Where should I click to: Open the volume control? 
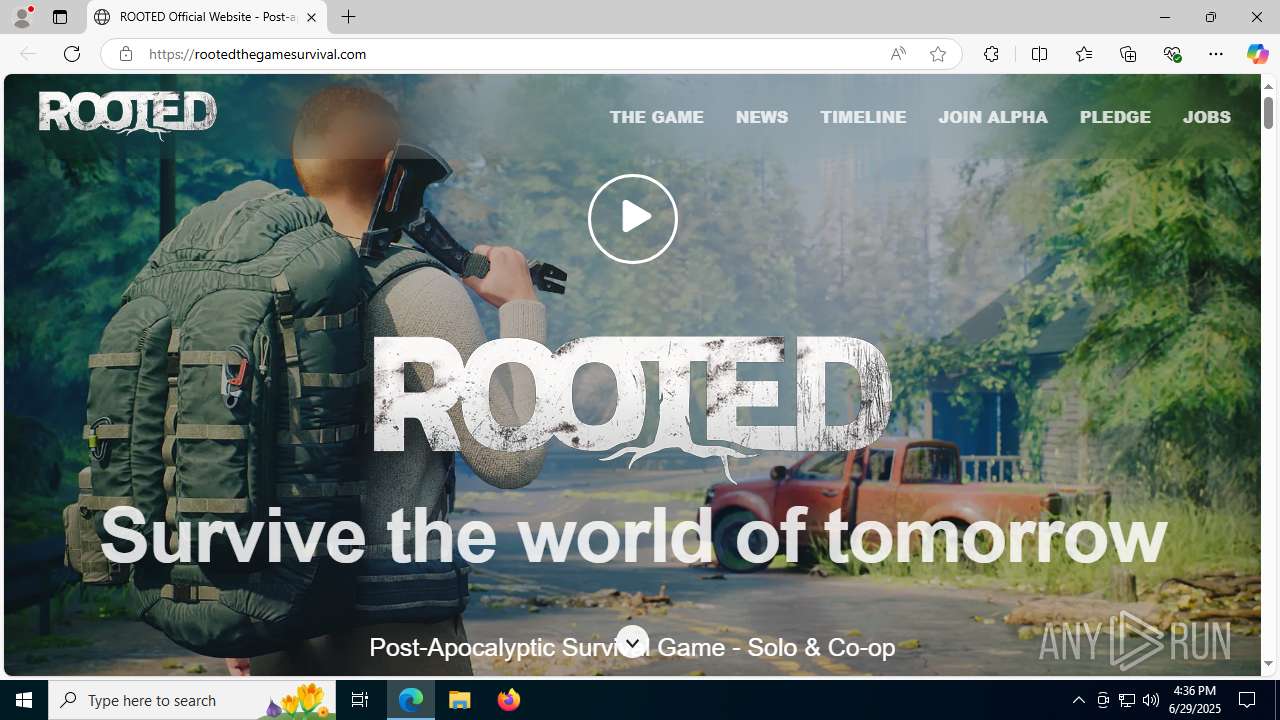pos(1151,700)
